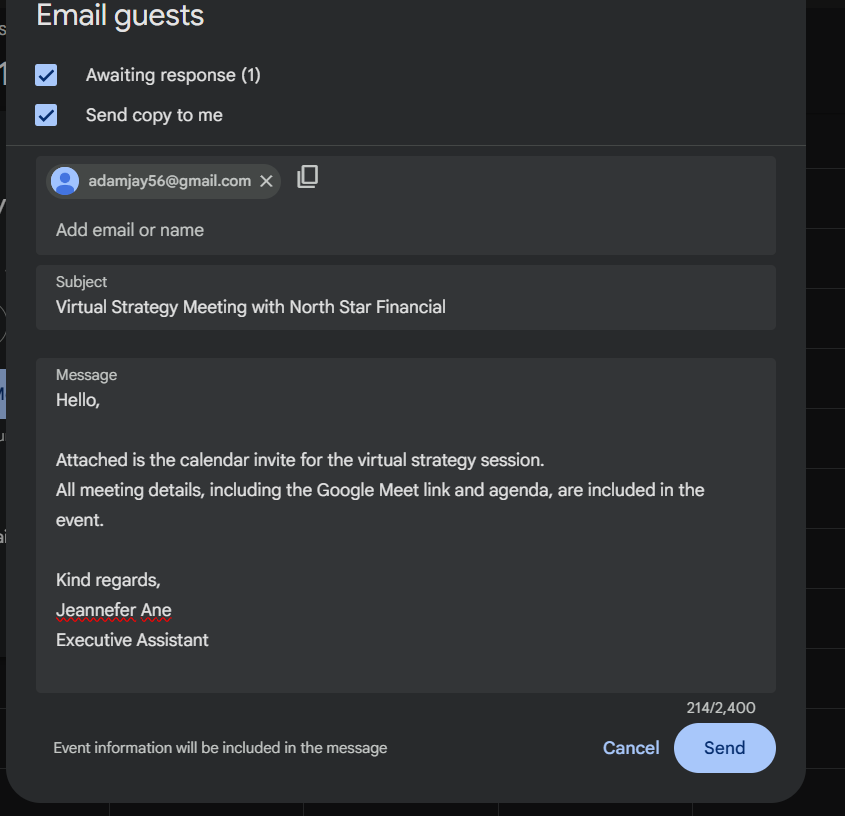This screenshot has width=845, height=816.
Task: Uncheck the Awaiting response checkbox
Action: (x=46, y=75)
